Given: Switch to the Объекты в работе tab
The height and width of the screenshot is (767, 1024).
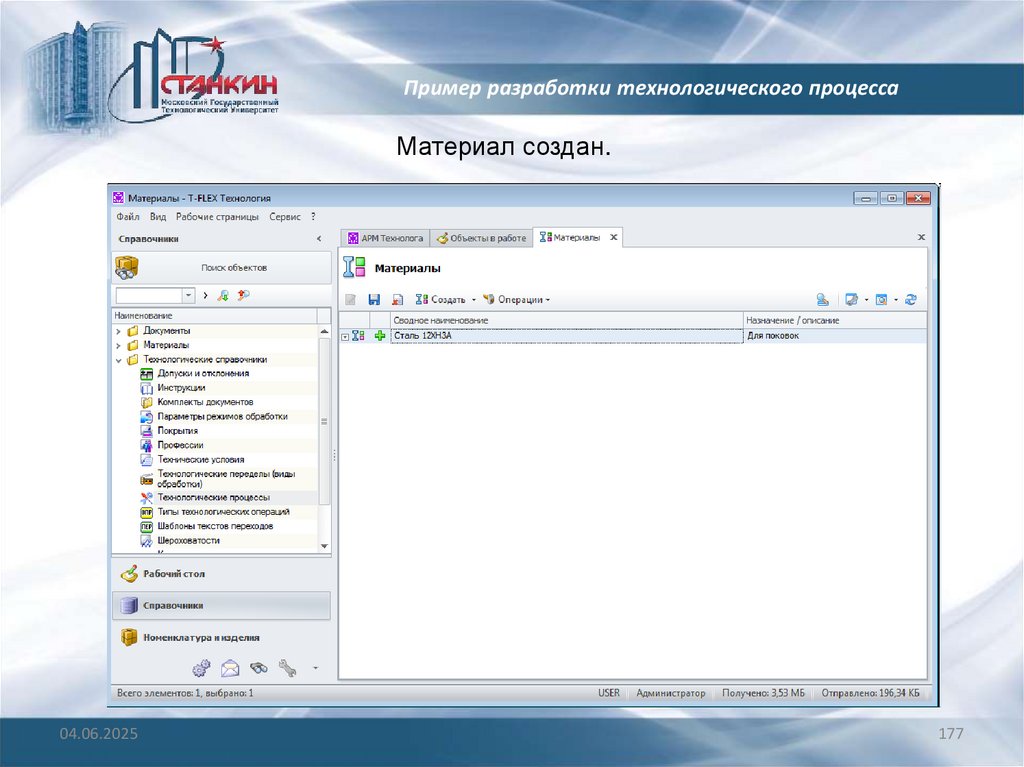Looking at the screenshot, I should point(481,238).
